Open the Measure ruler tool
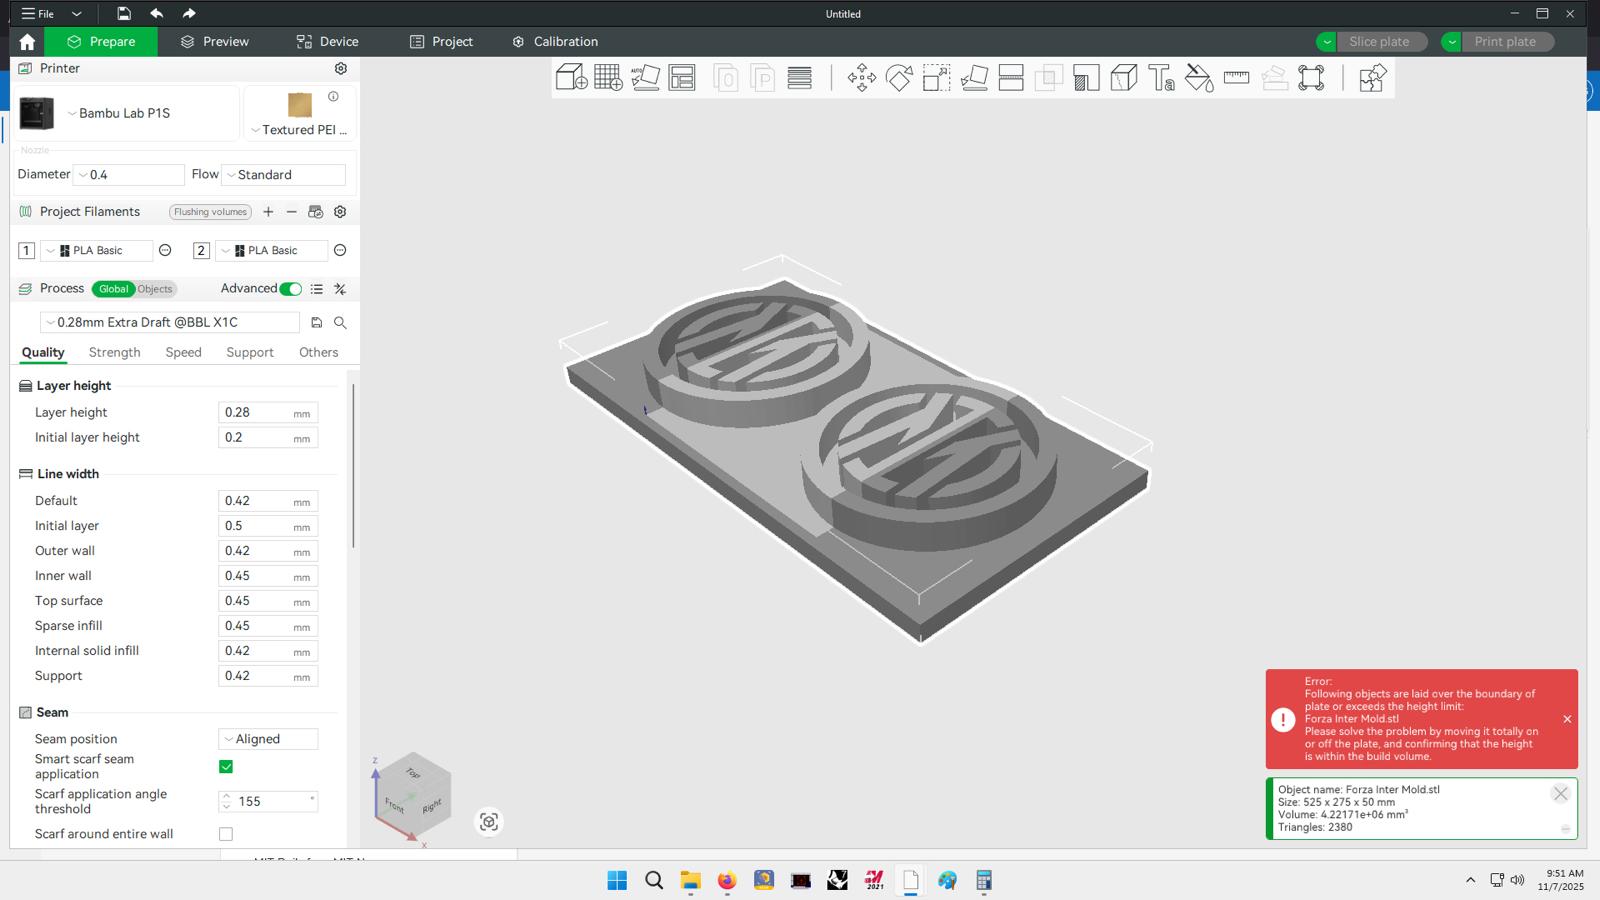The image size is (1600, 900). [x=1236, y=78]
